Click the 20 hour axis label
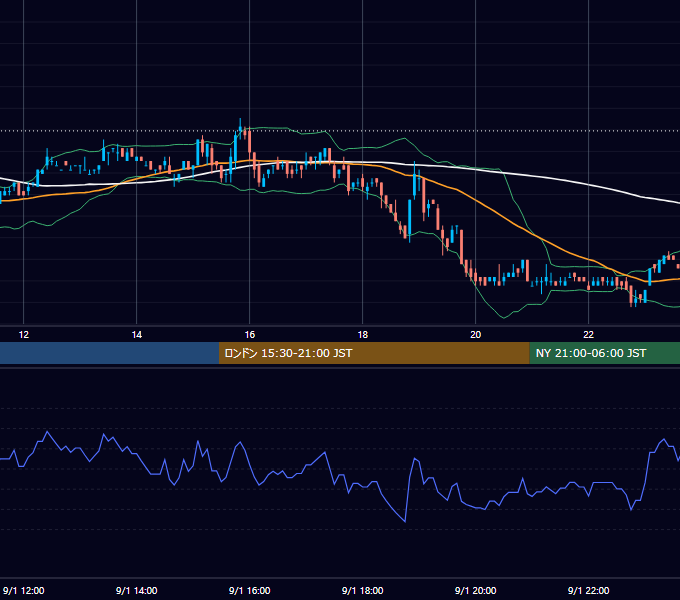Screen dimensions: 680x600 tap(476, 335)
